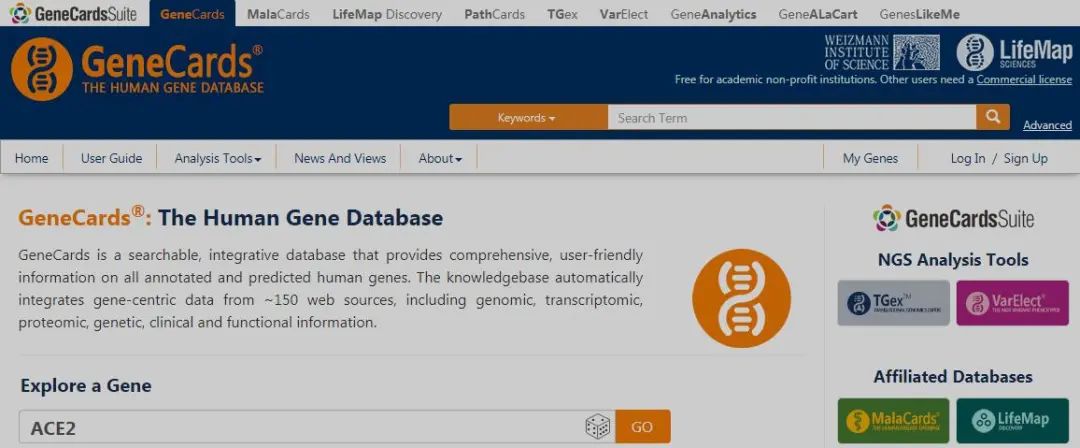Click the orange magnifier search button
The height and width of the screenshot is (448, 1080).
993,117
